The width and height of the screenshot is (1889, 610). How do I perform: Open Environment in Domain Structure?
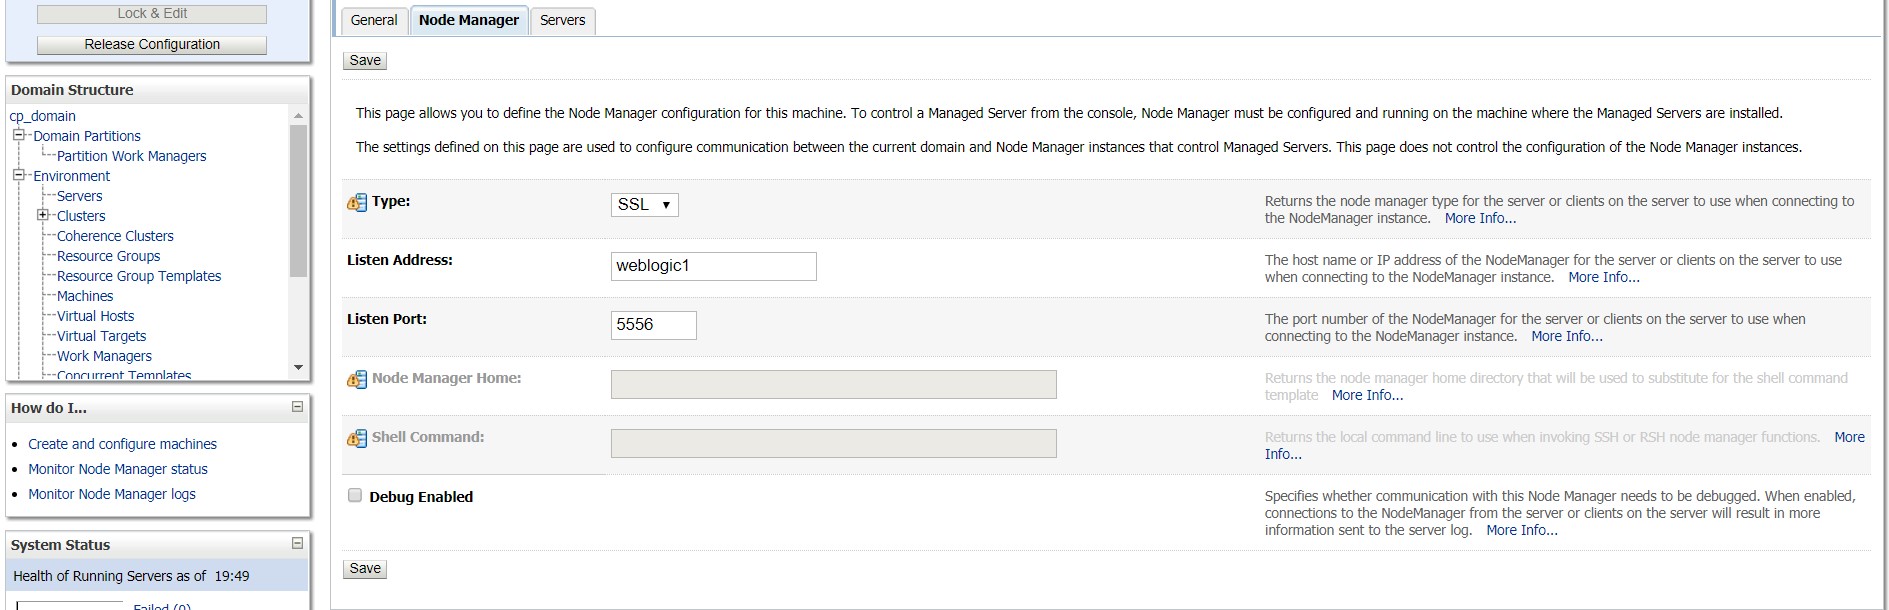click(72, 176)
